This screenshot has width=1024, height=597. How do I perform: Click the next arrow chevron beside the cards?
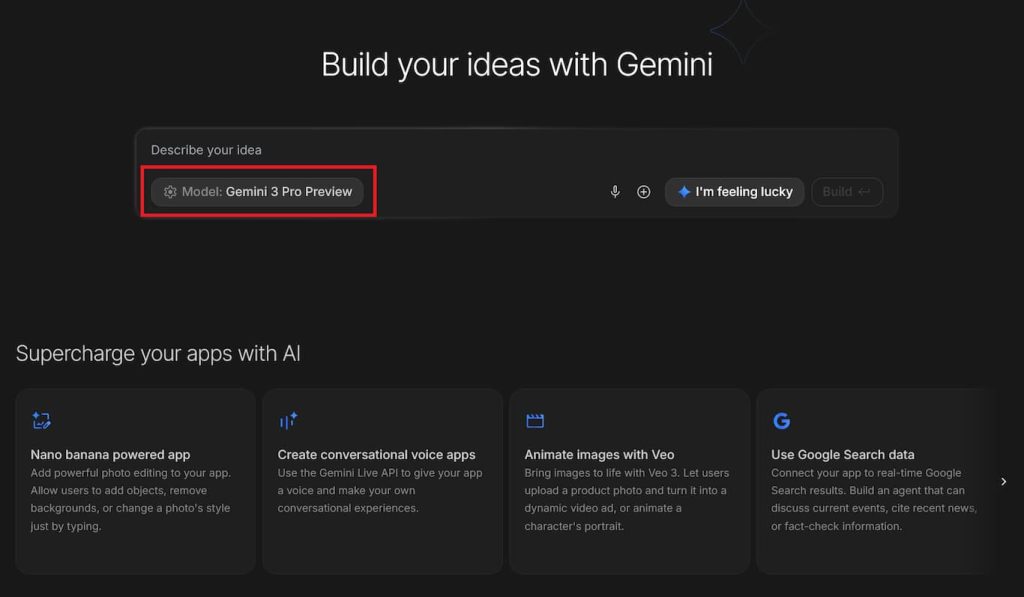1004,482
